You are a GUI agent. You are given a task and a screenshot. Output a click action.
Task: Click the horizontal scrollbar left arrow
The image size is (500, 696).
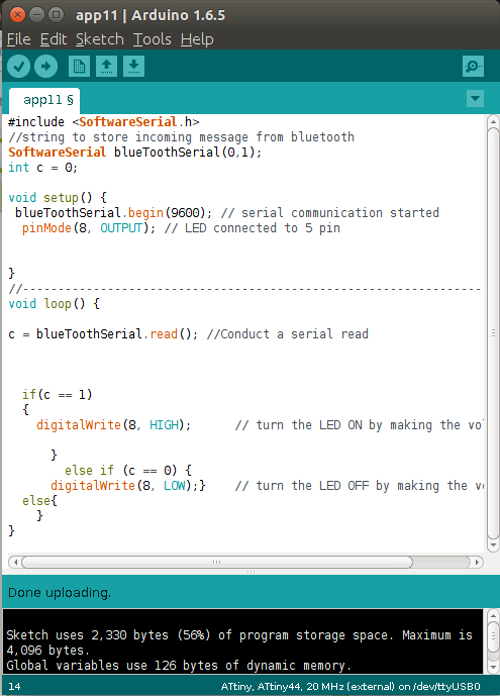pyautogui.click(x=15, y=562)
